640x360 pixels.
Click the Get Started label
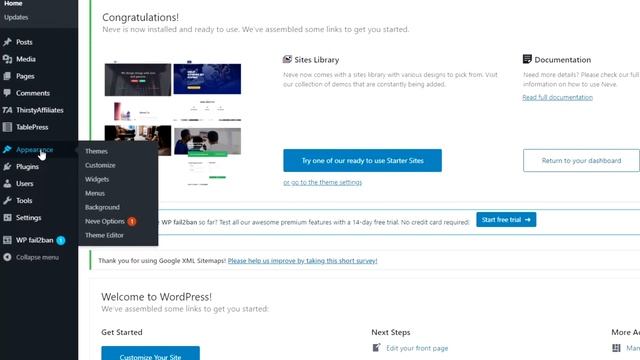coord(122,332)
